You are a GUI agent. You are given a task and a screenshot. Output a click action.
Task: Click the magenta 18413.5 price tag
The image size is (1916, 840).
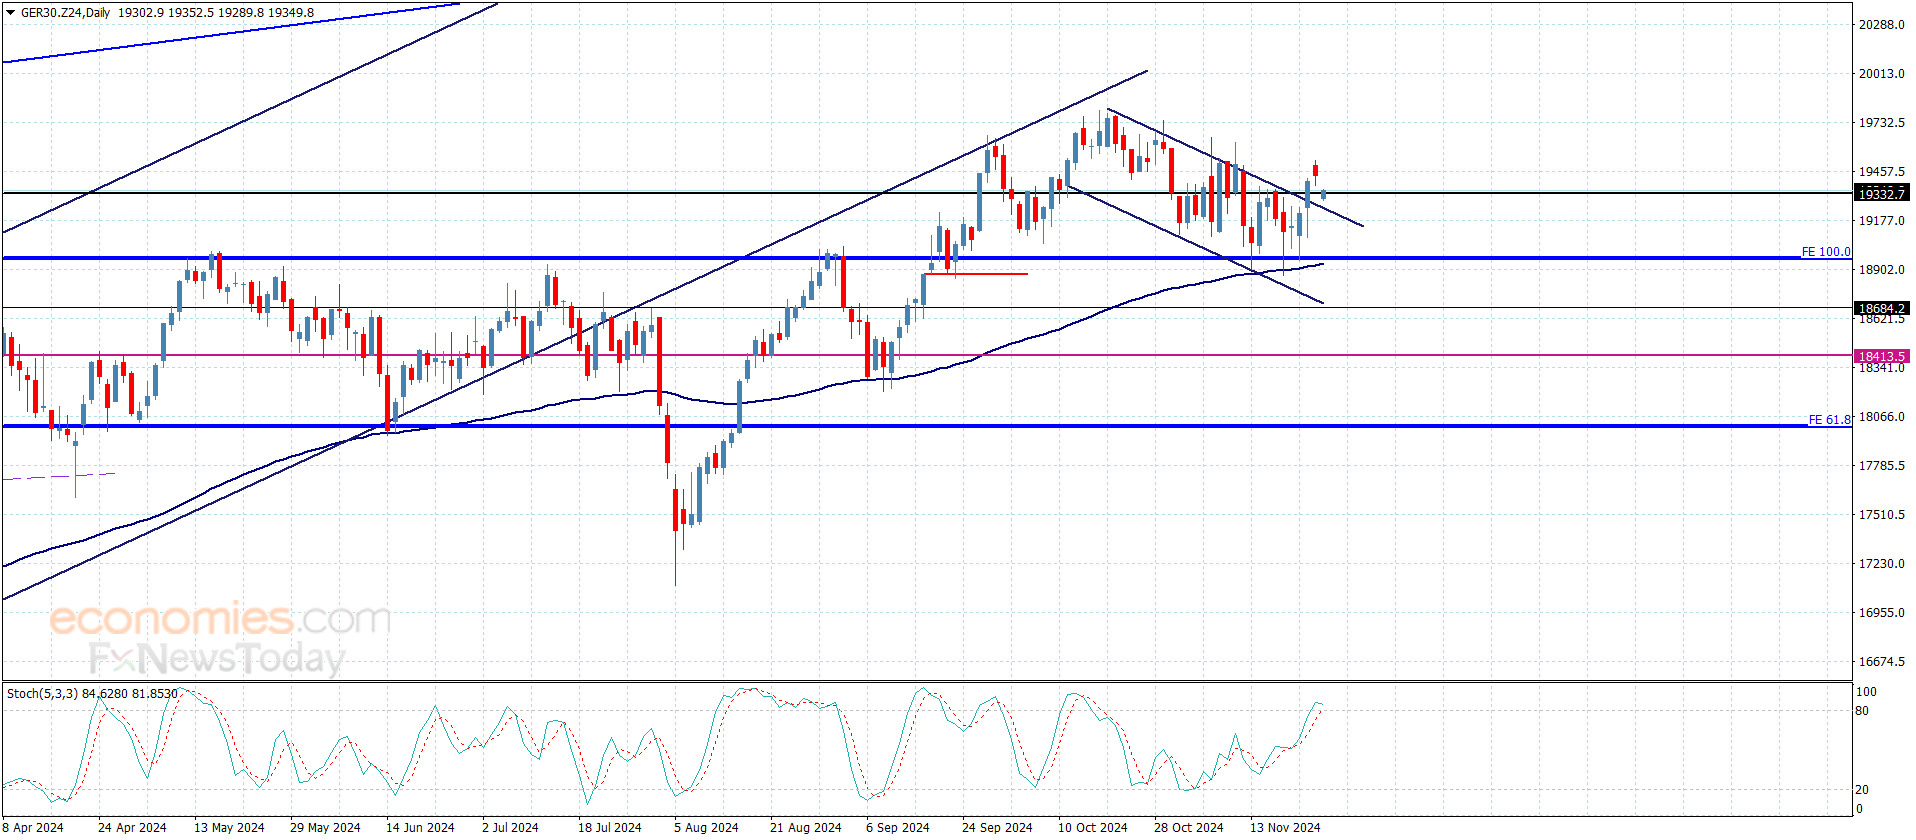pos(1881,356)
